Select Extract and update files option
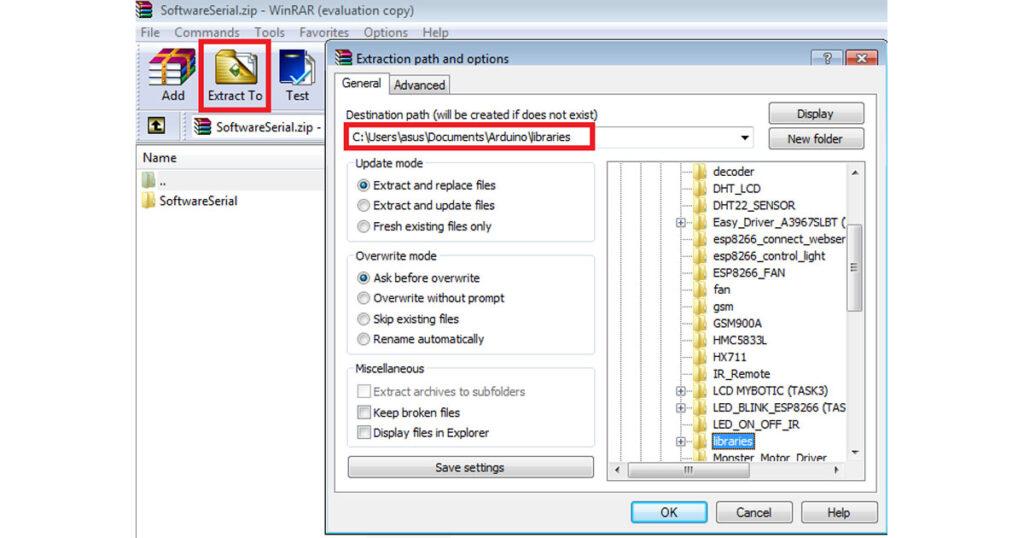Screen dimensions: 1024x538 tap(364, 206)
